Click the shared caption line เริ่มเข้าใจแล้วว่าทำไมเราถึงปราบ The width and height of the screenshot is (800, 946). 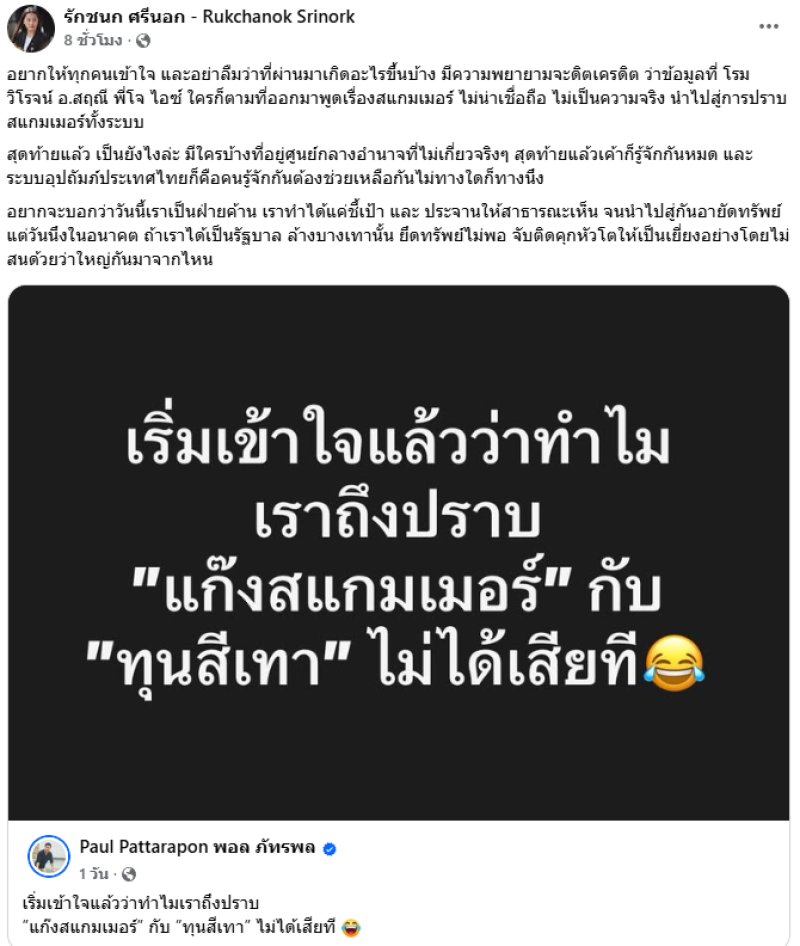coord(141,903)
